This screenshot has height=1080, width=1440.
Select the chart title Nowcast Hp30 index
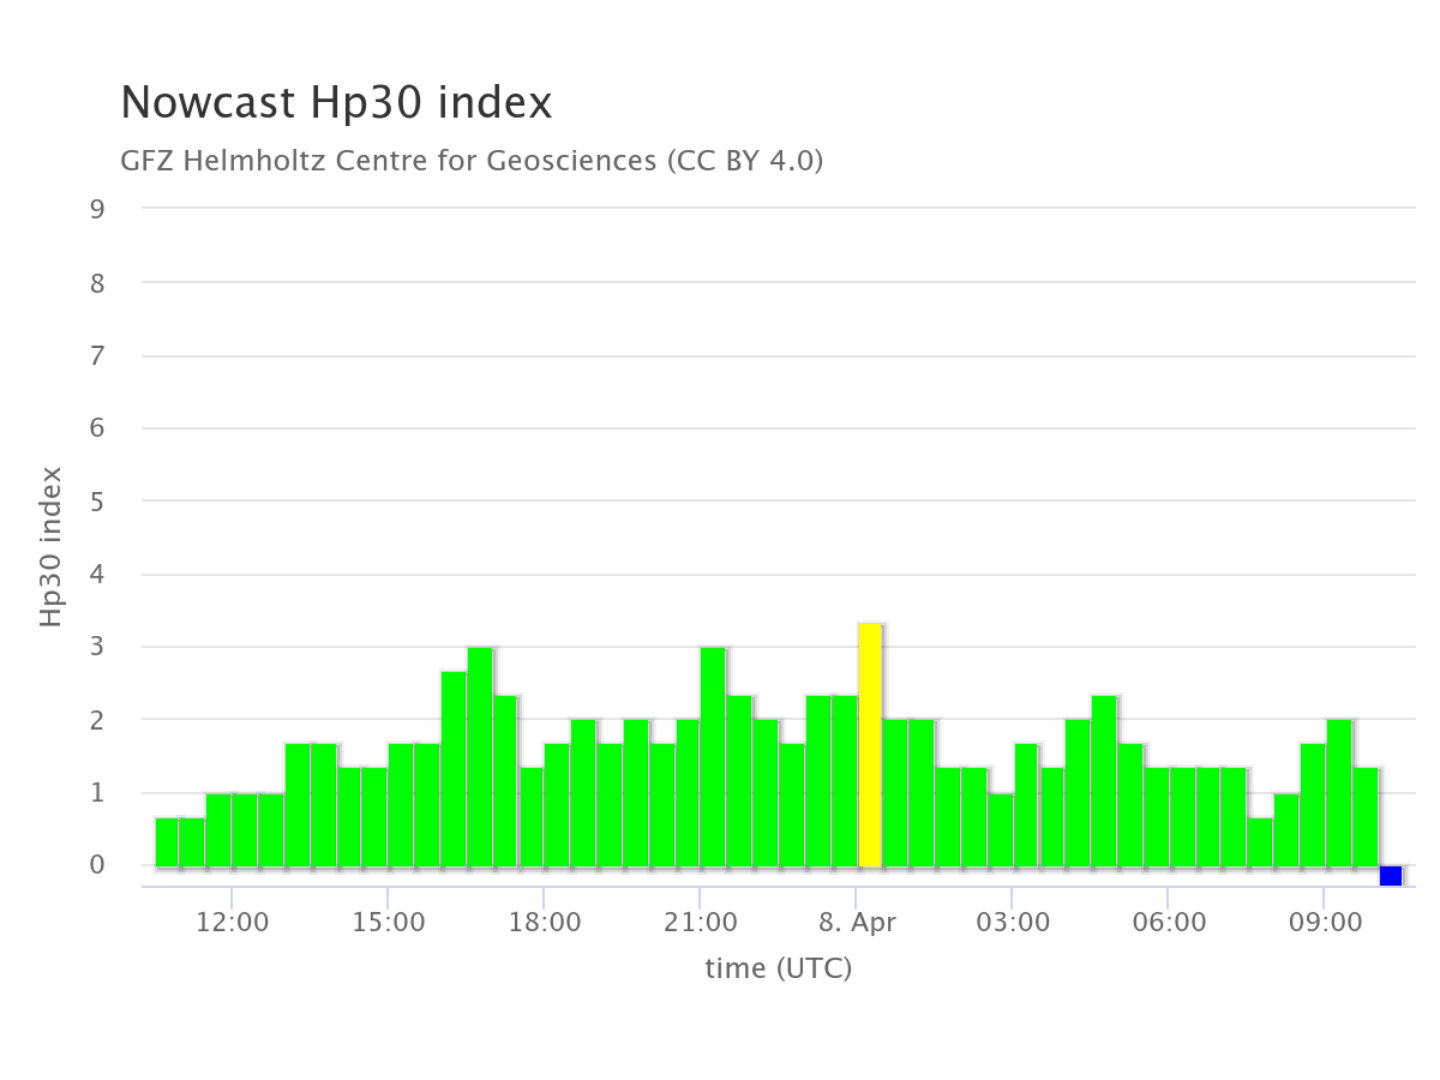pyautogui.click(x=336, y=103)
